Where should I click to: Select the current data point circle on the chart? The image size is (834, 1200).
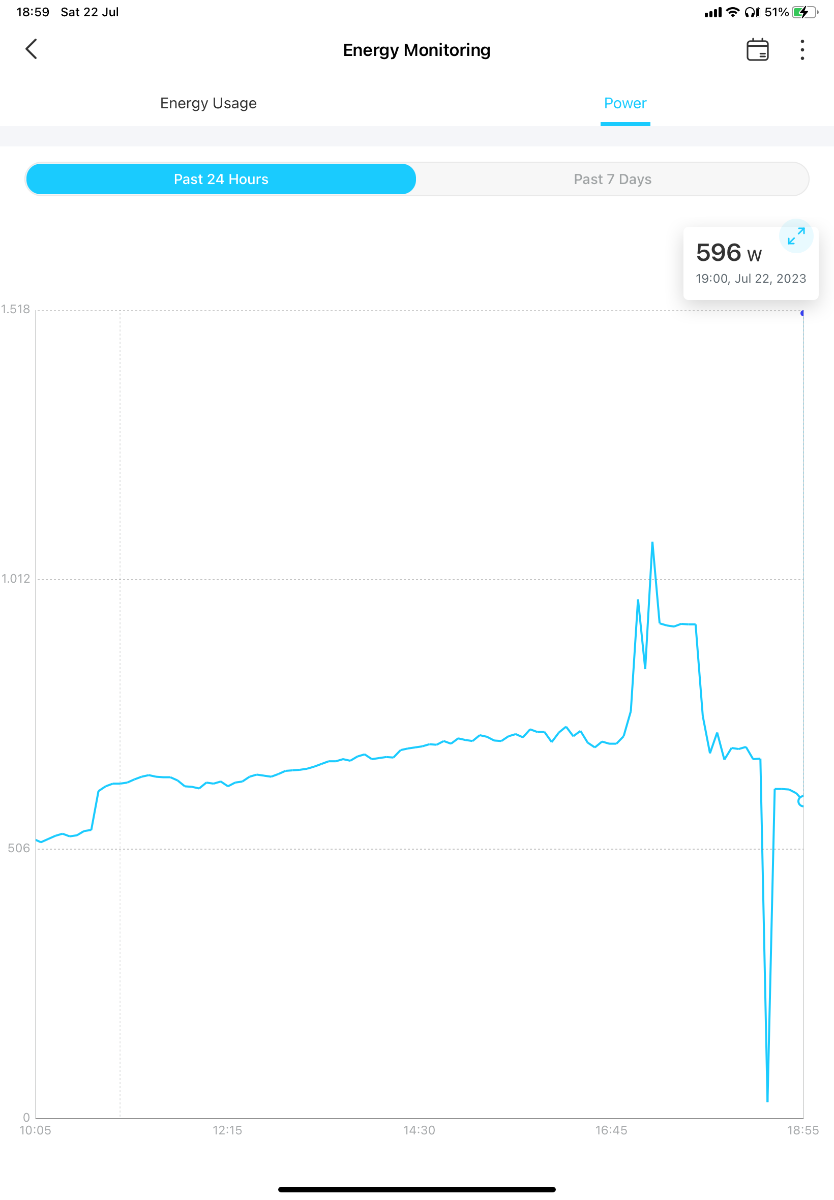click(x=802, y=801)
